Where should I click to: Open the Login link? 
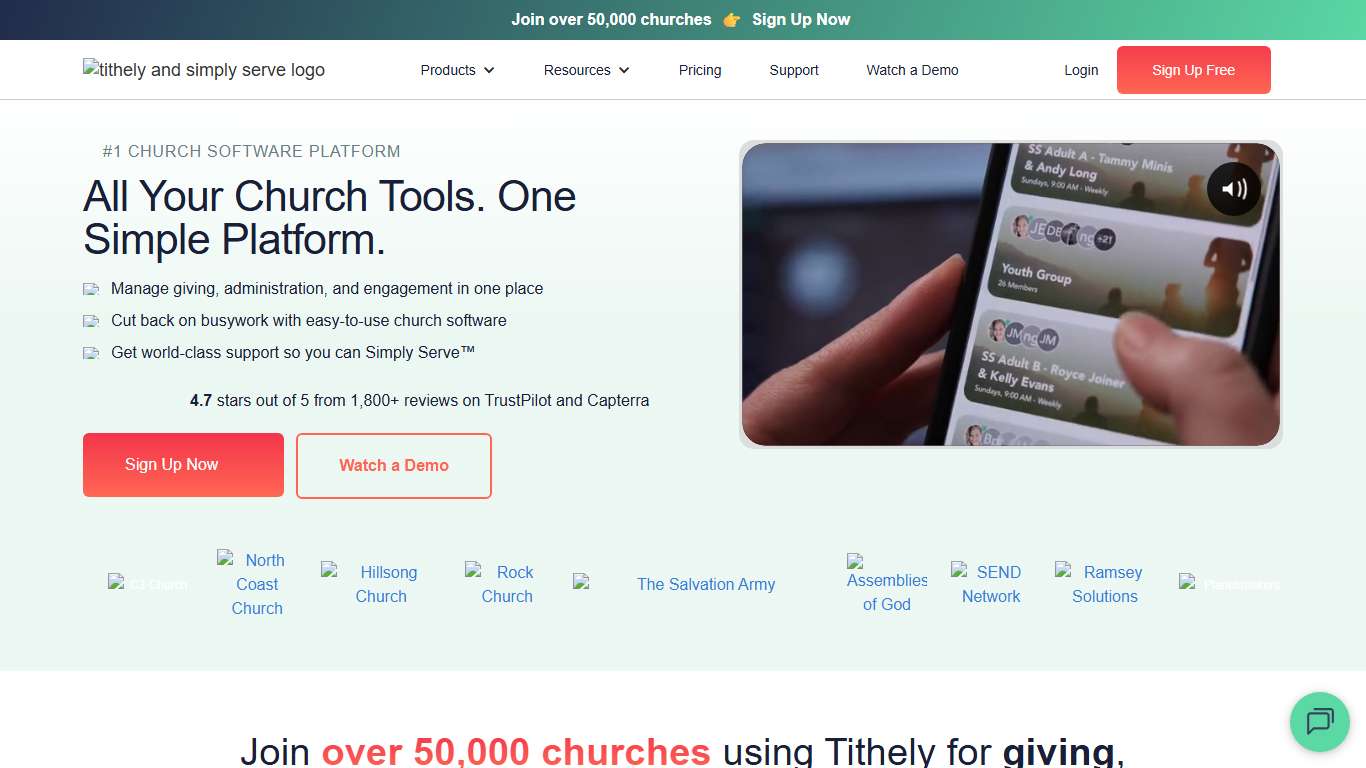pyautogui.click(x=1081, y=70)
